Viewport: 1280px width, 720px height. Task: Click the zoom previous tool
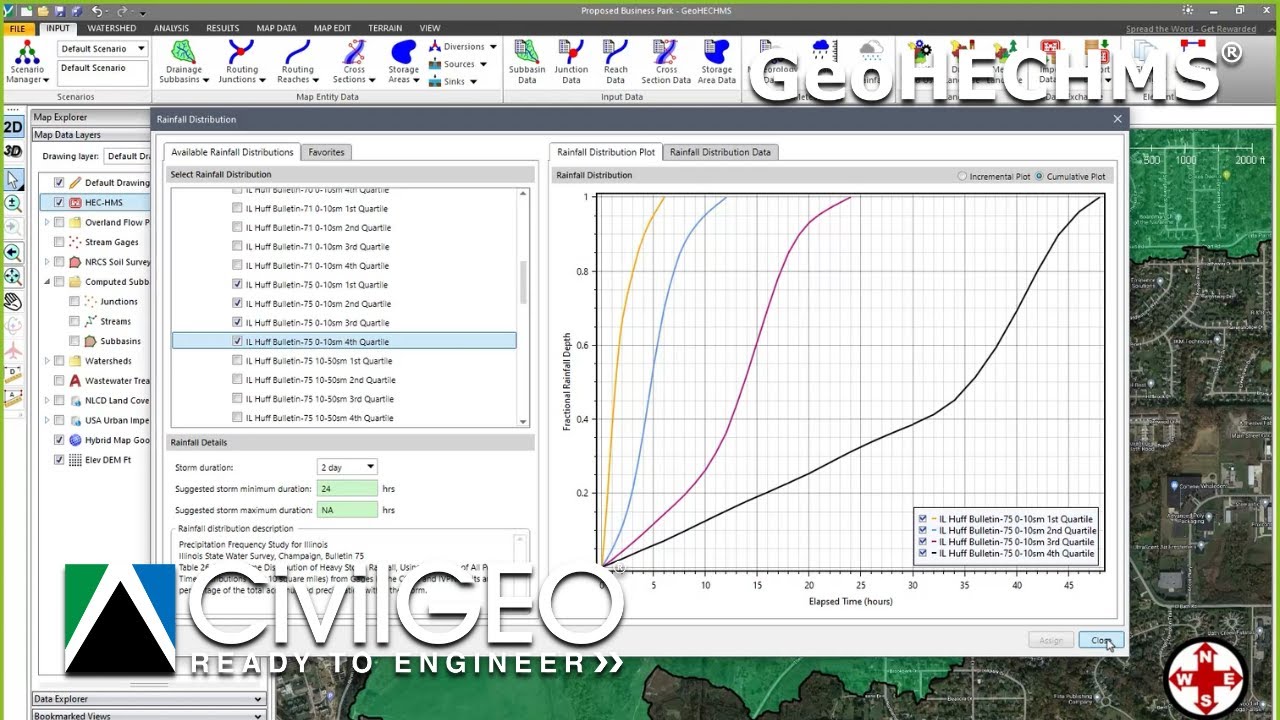pyautogui.click(x=13, y=253)
